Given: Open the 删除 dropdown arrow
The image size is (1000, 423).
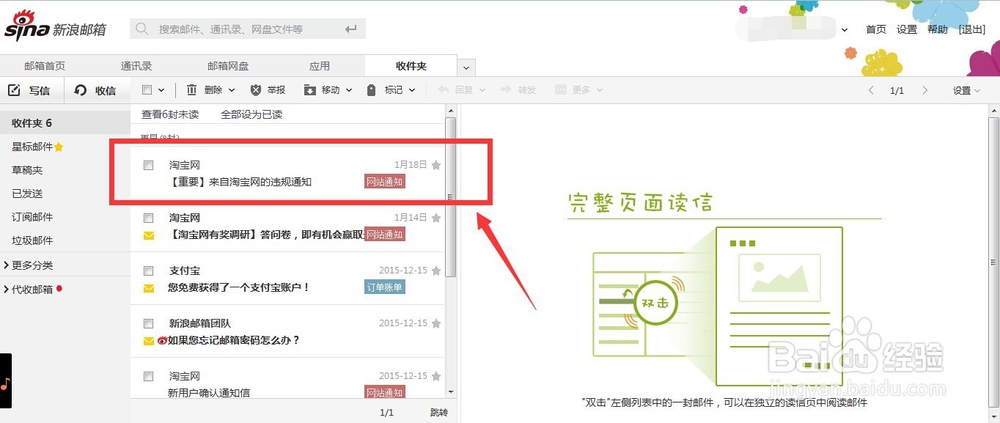Looking at the screenshot, I should (x=231, y=91).
